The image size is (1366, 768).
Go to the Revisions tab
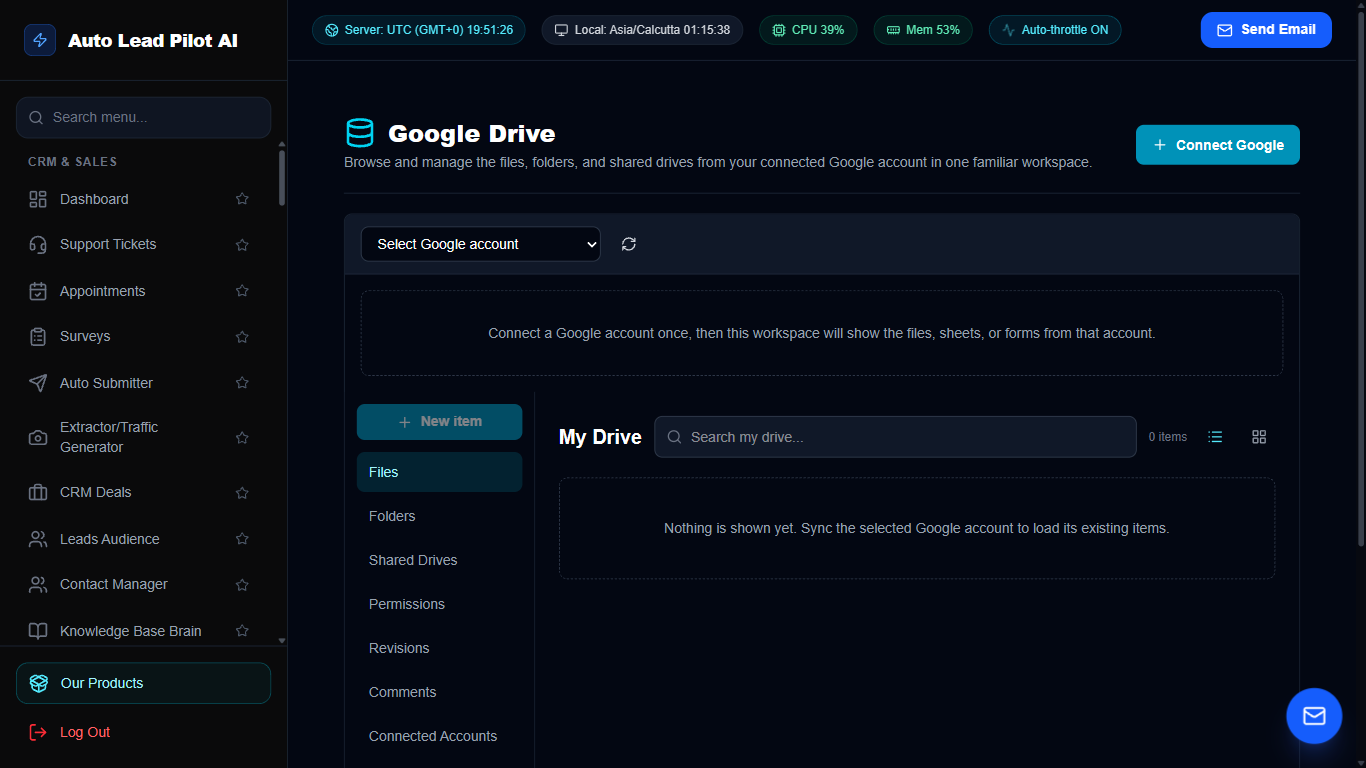tap(439, 648)
